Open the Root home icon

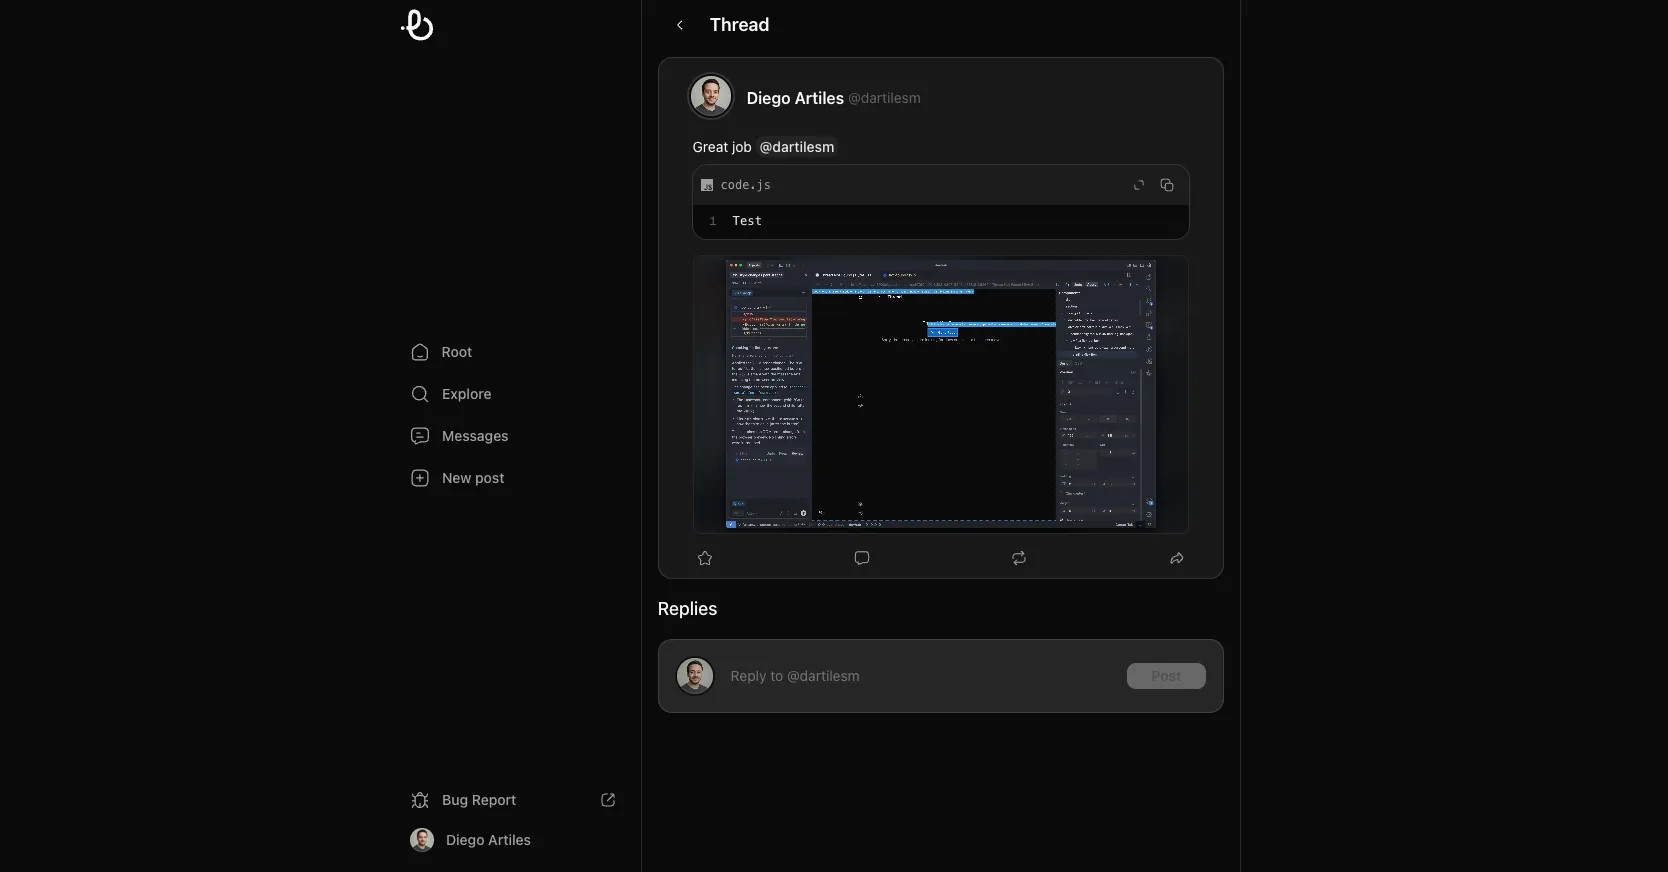click(x=420, y=352)
